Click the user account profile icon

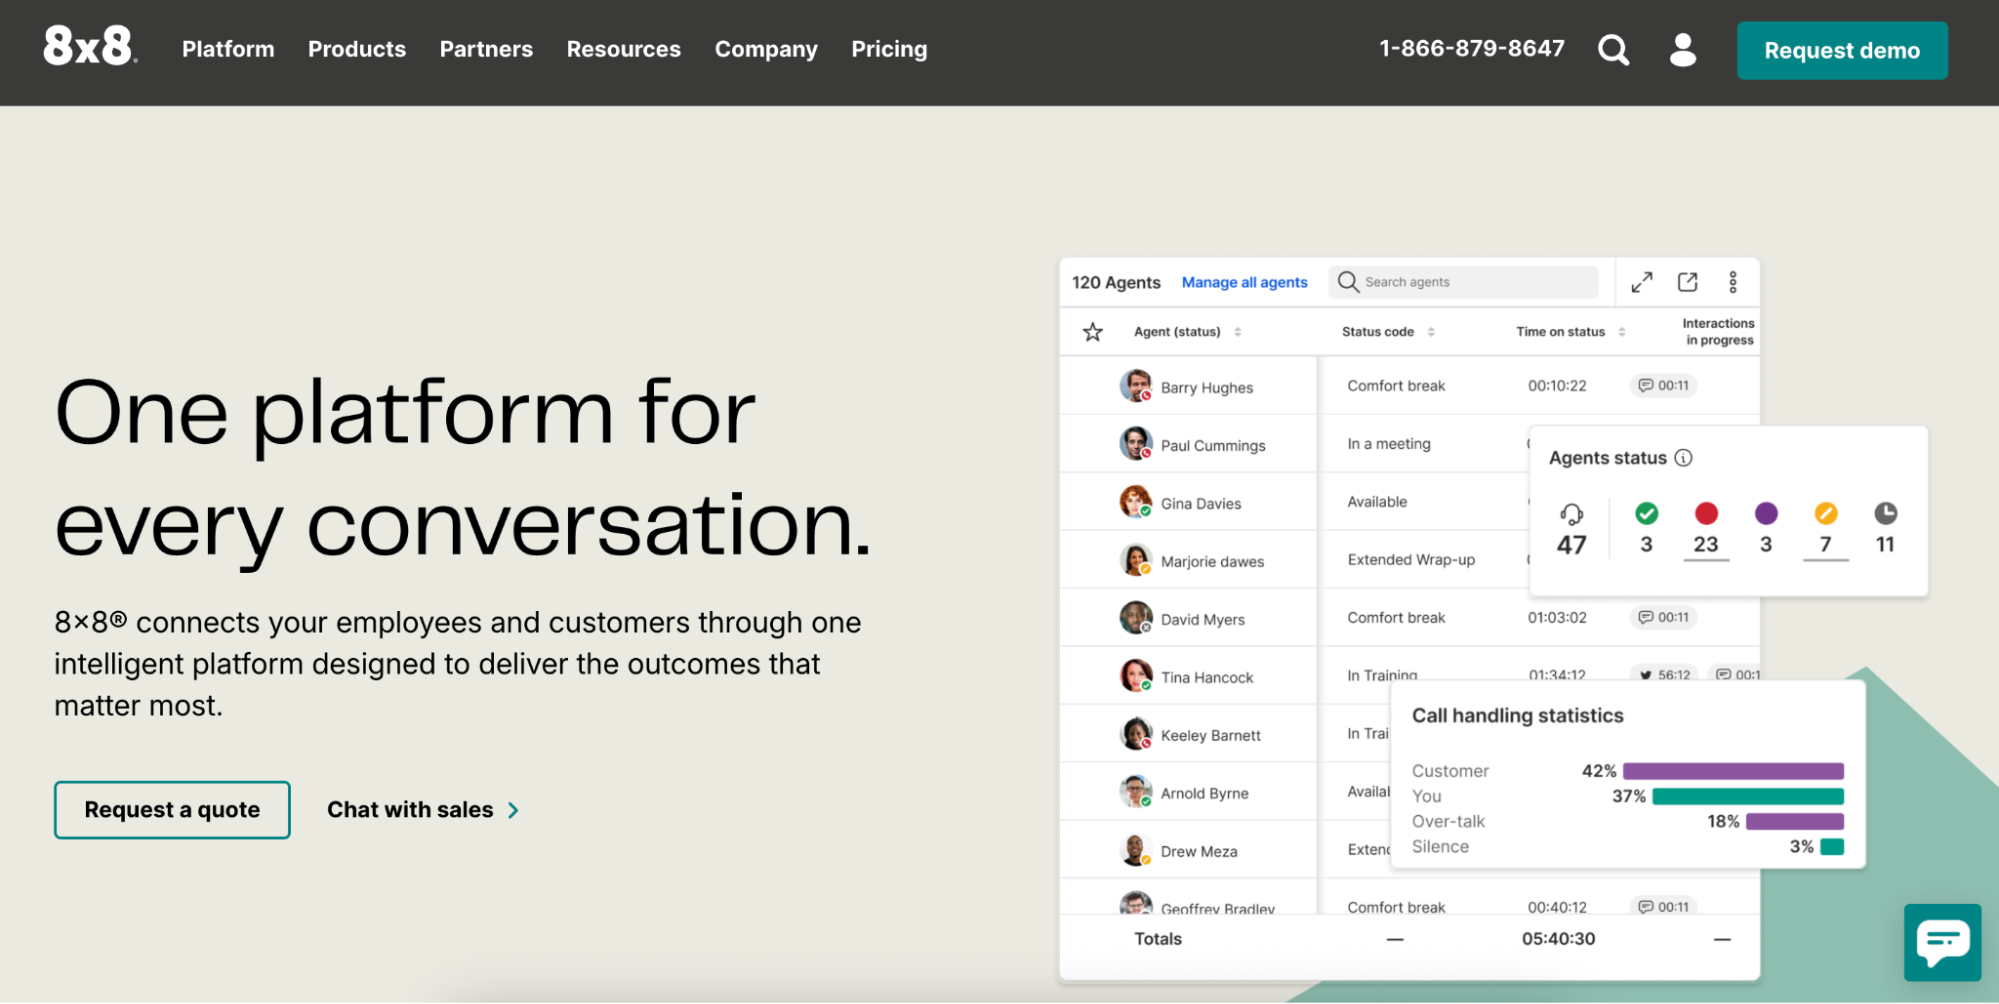click(1683, 49)
